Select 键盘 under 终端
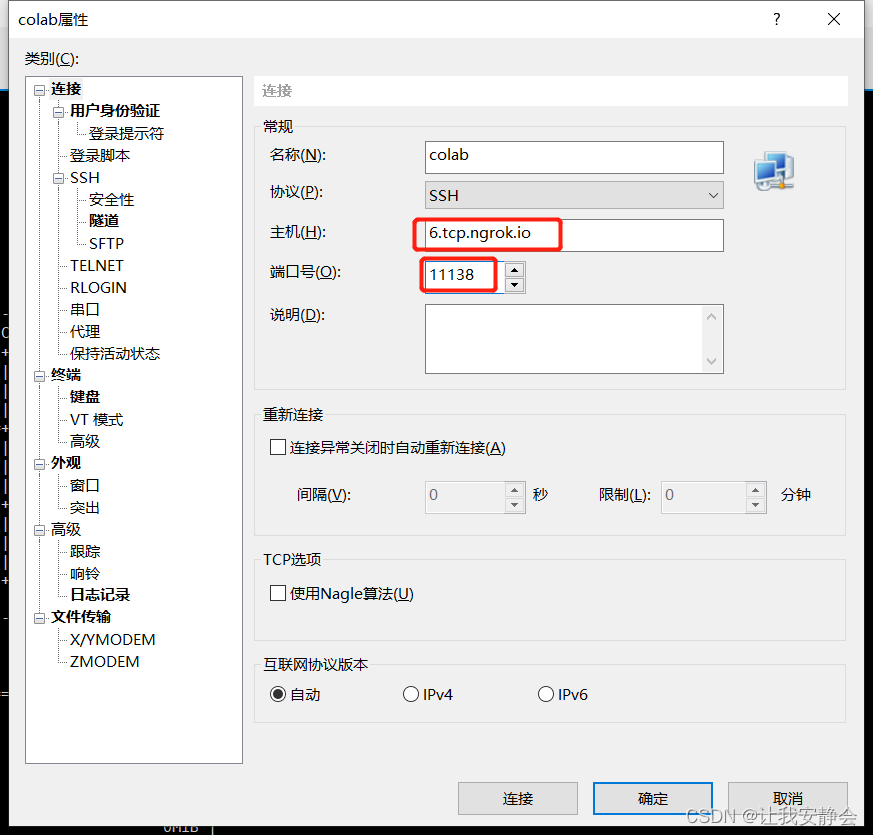 (x=85, y=397)
